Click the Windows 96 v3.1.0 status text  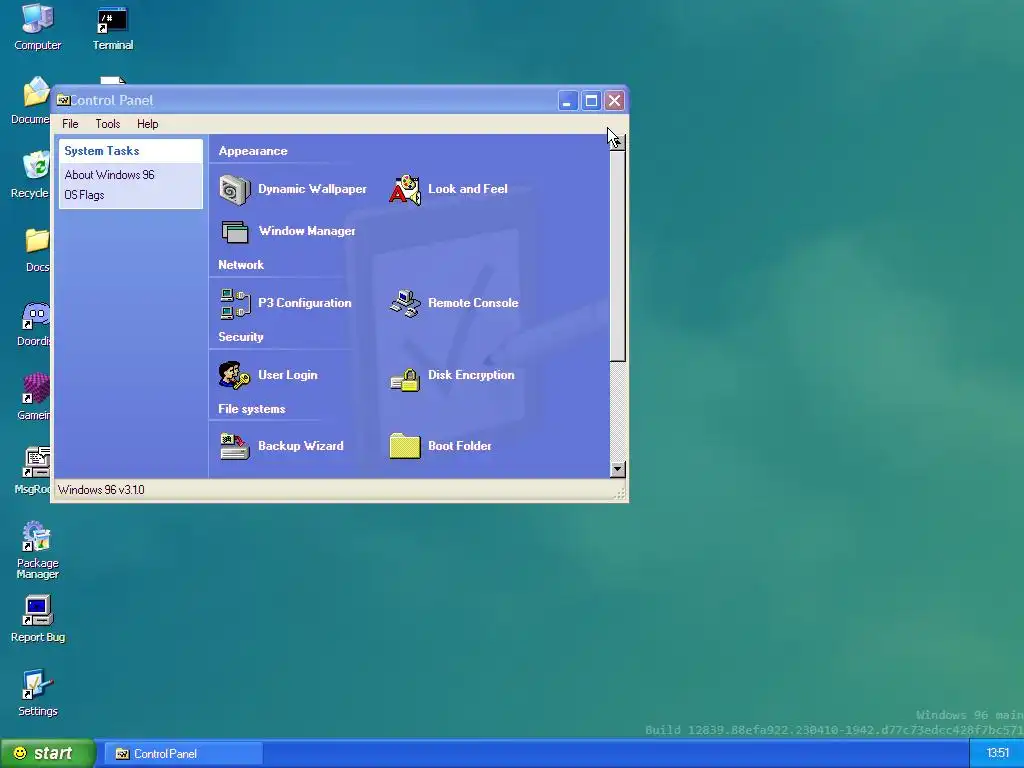[101, 490]
